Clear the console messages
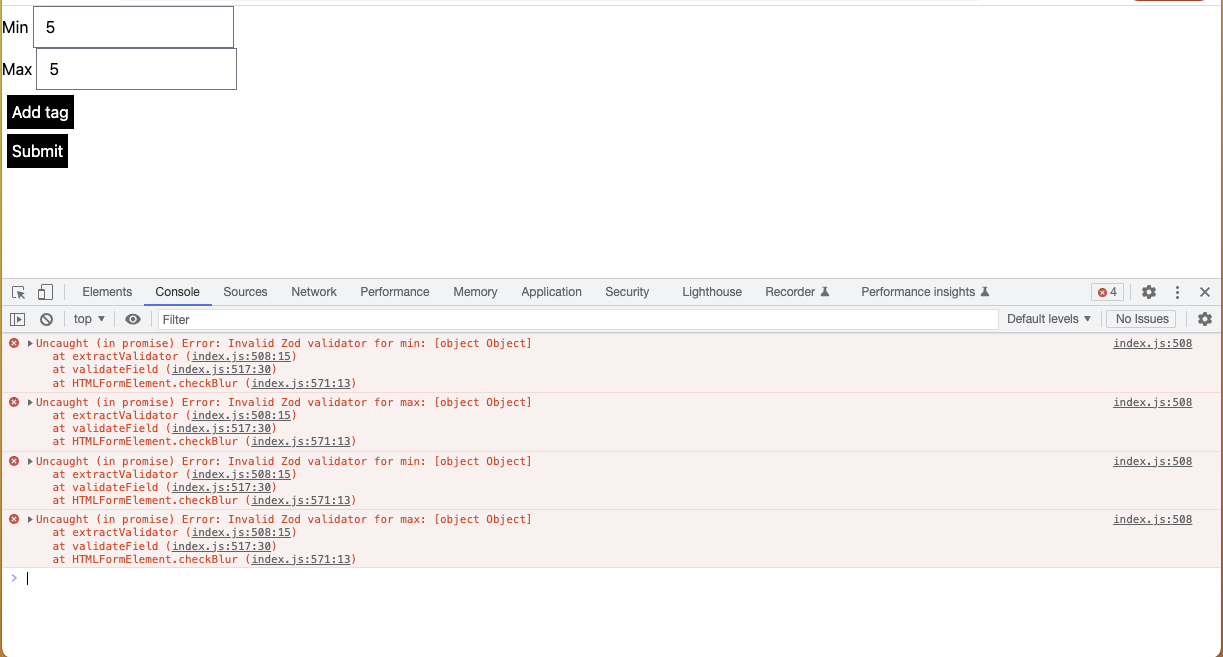Image resolution: width=1223 pixels, height=657 pixels. coord(46,318)
